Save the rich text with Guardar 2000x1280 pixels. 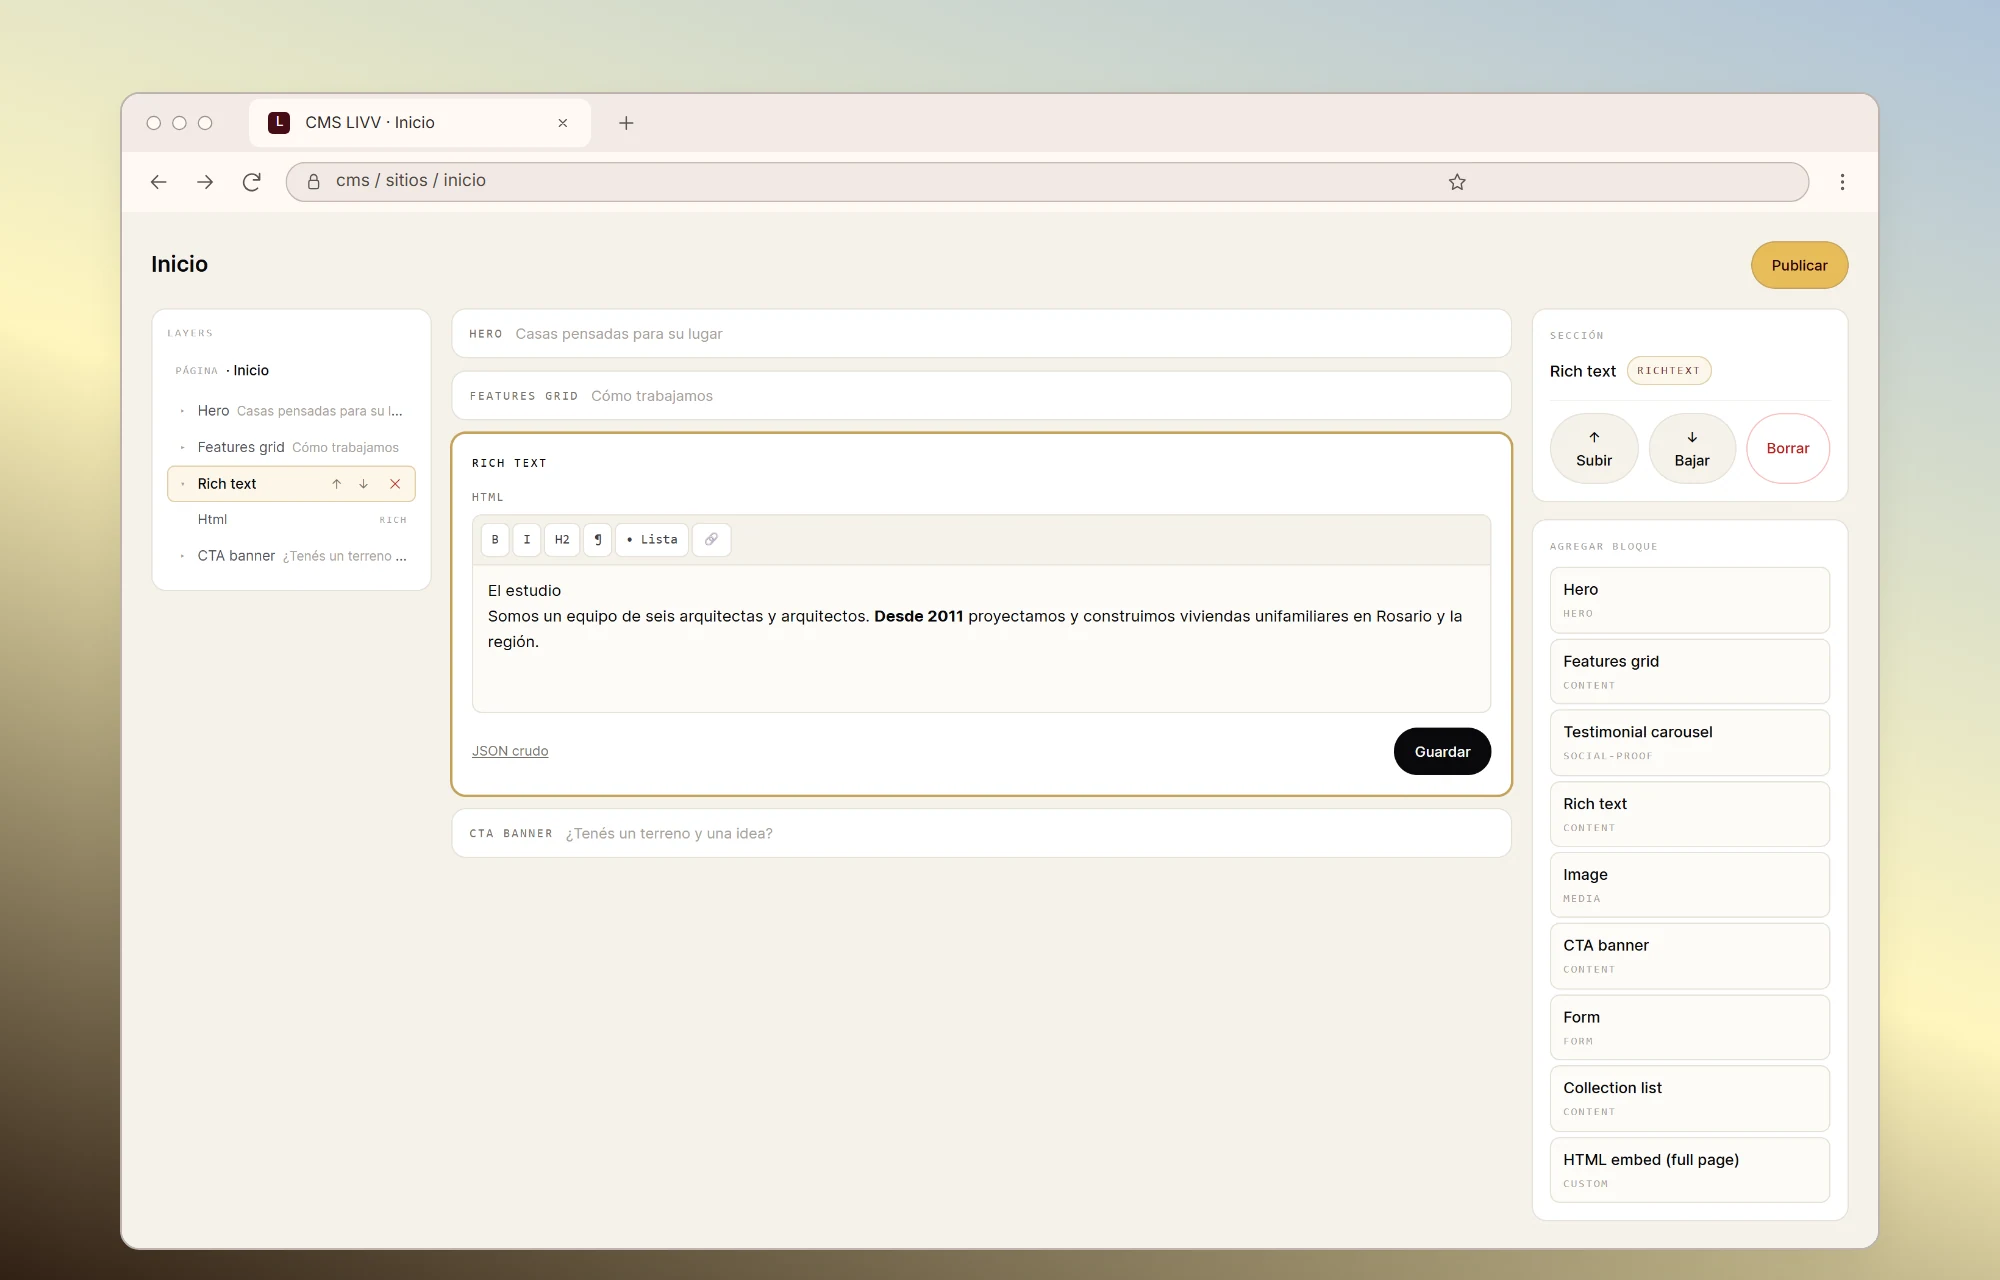click(x=1442, y=751)
